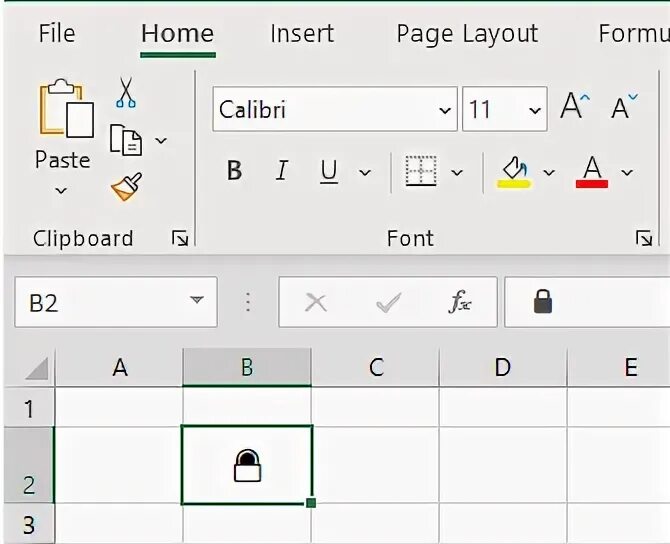The height and width of the screenshot is (544, 670).
Task: Expand the Name Box dropdown arrow
Action: [x=197, y=302]
